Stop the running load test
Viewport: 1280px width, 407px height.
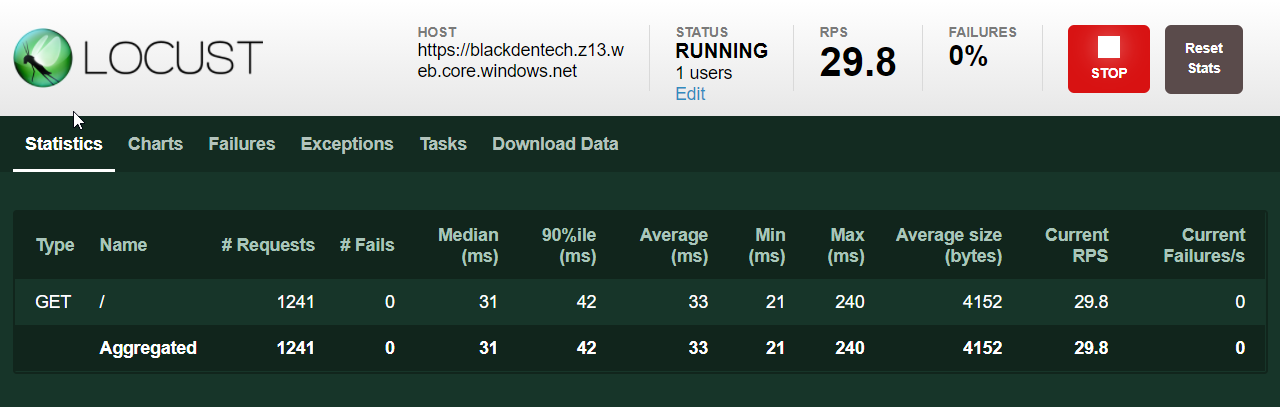1109,59
